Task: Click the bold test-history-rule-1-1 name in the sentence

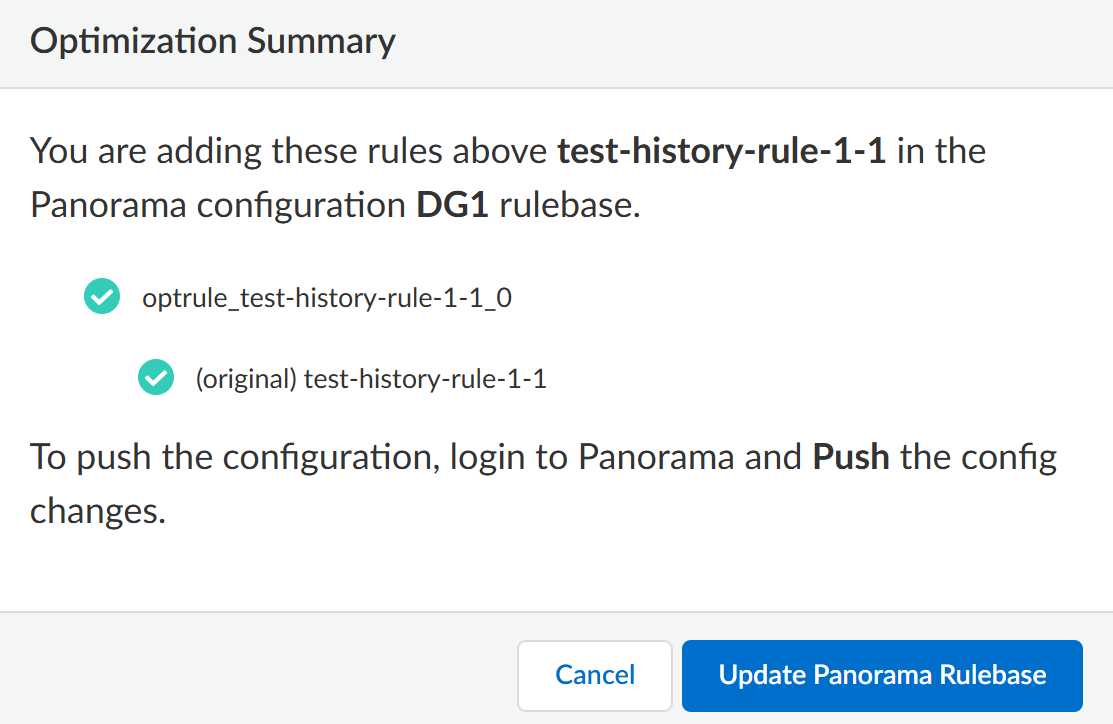Action: point(721,152)
